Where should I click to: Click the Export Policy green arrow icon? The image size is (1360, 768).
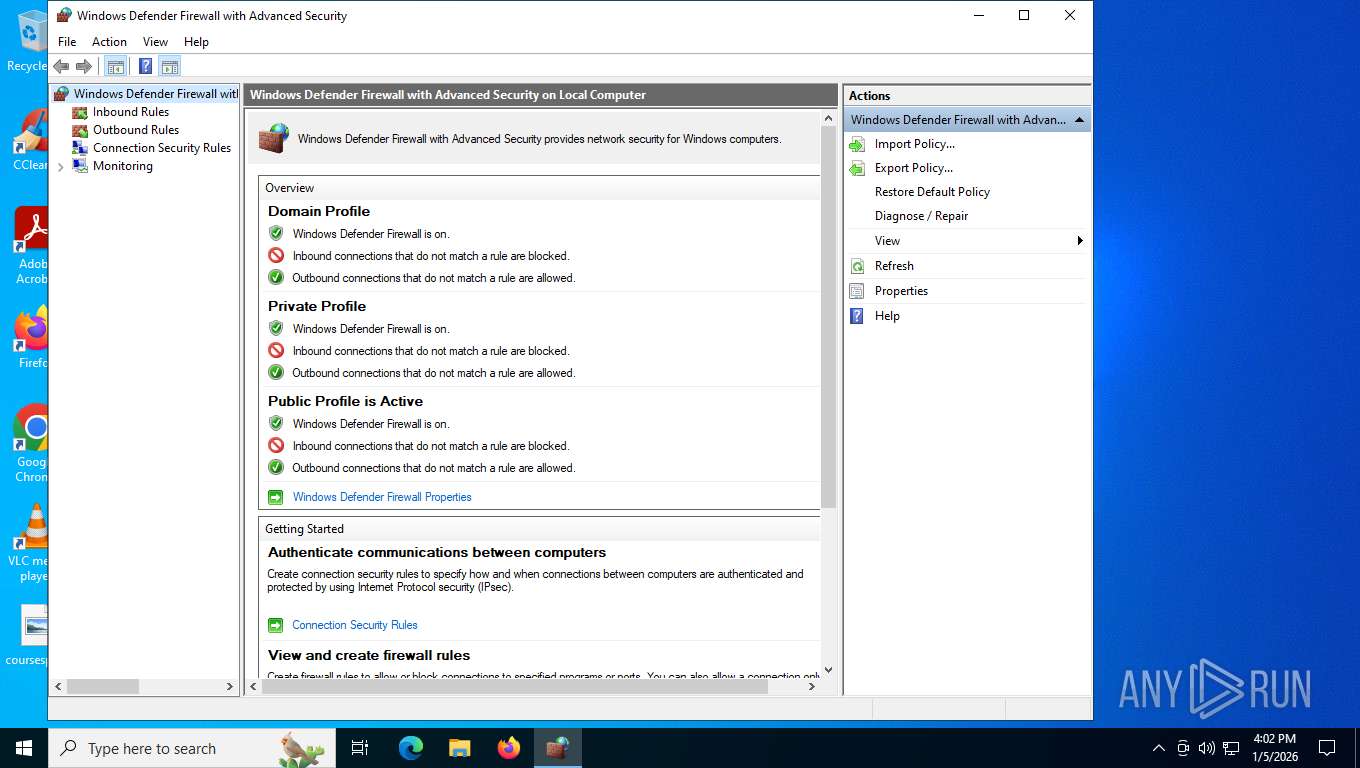(x=857, y=168)
